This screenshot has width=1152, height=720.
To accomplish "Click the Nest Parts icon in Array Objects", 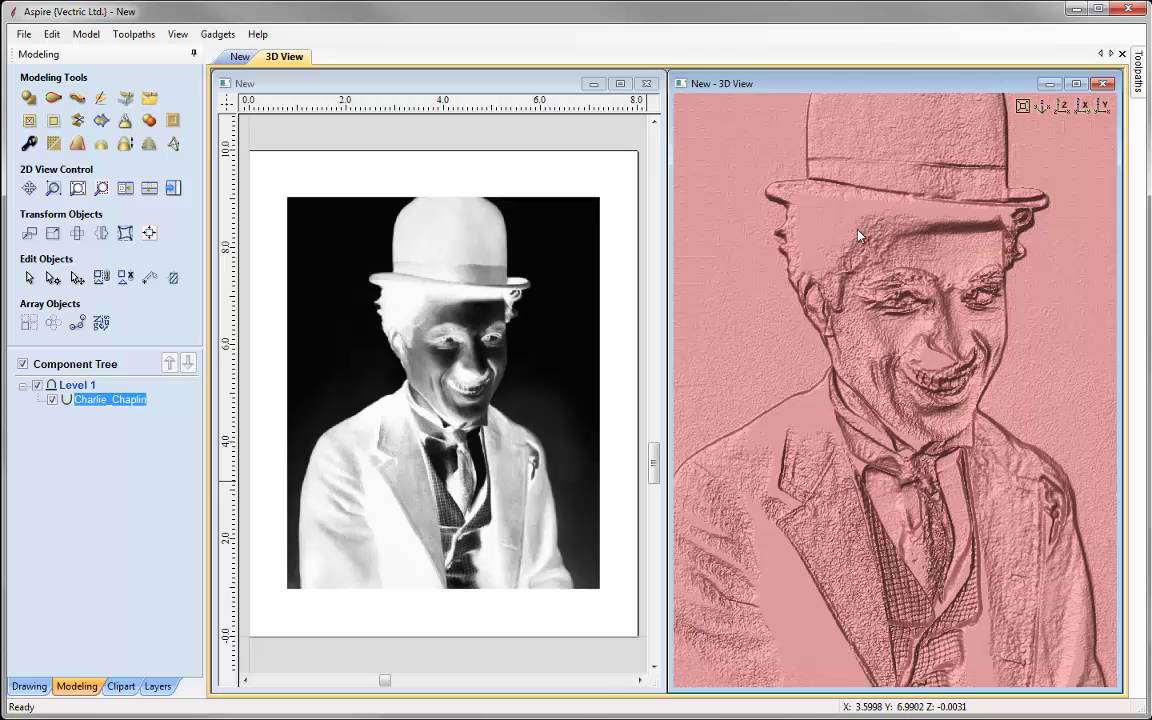I will click(x=101, y=323).
